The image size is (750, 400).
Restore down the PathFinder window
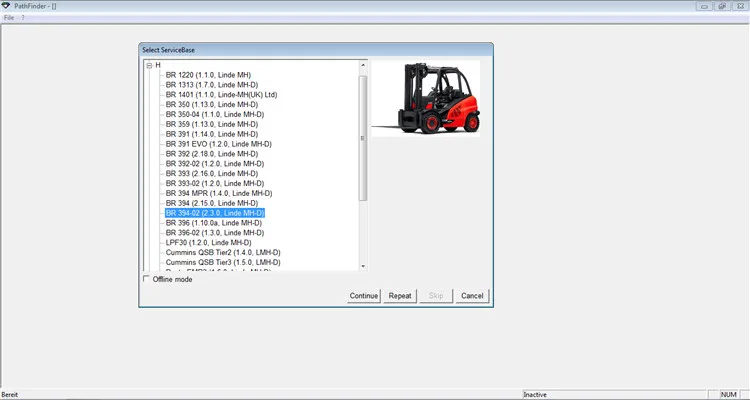pyautogui.click(x=722, y=6)
